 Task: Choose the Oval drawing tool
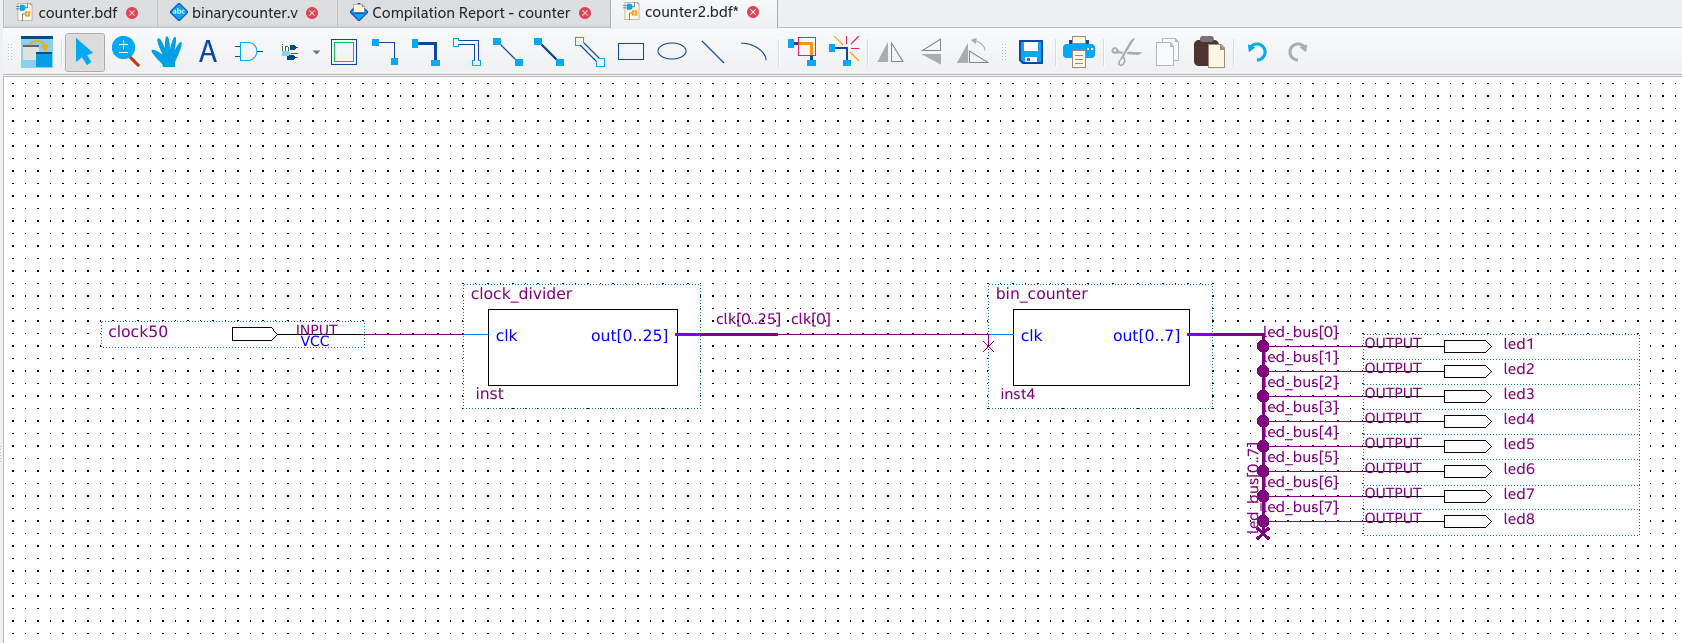[x=672, y=51]
